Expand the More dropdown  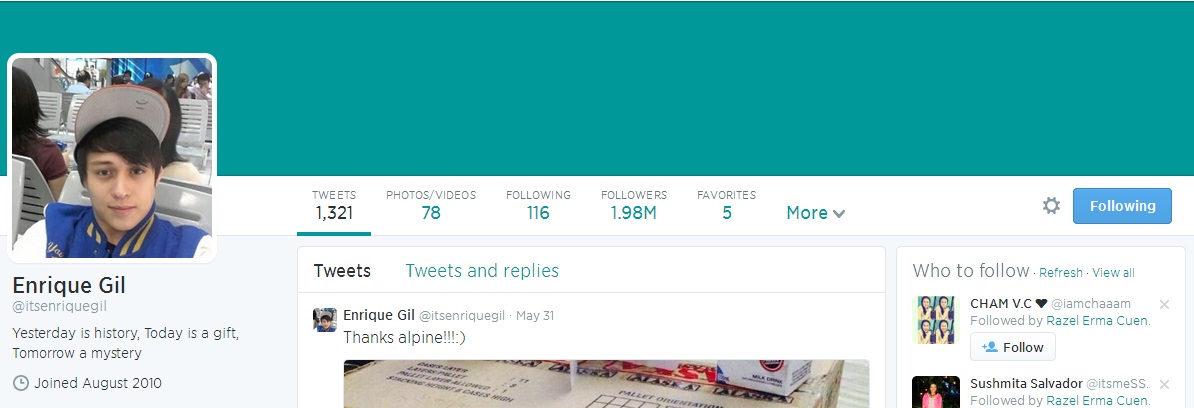coord(816,213)
